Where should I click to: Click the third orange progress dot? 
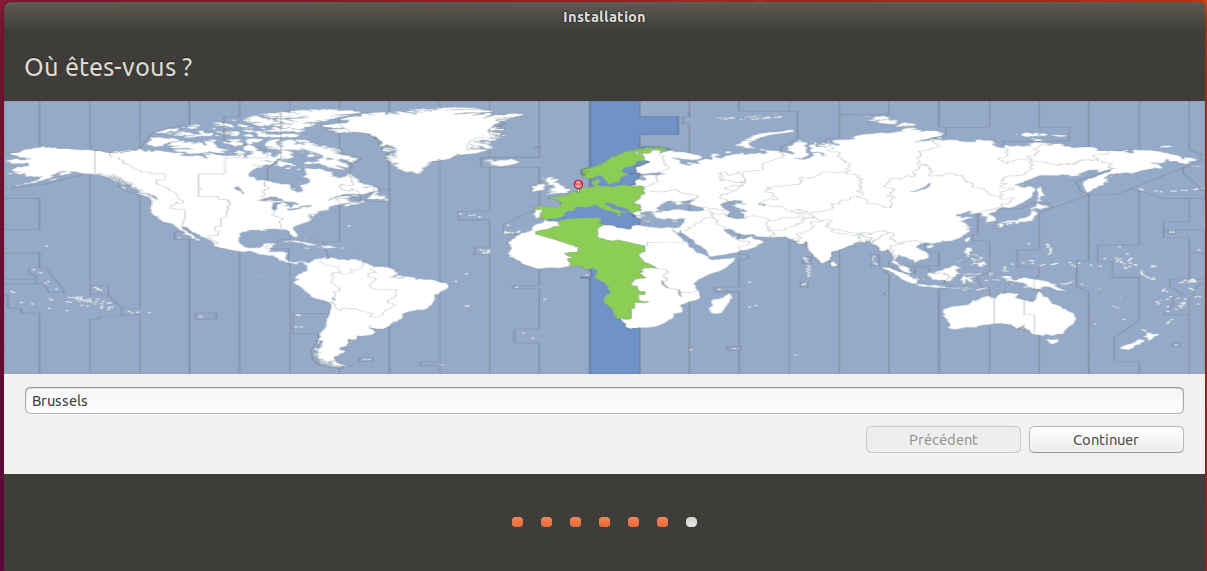pos(575,522)
